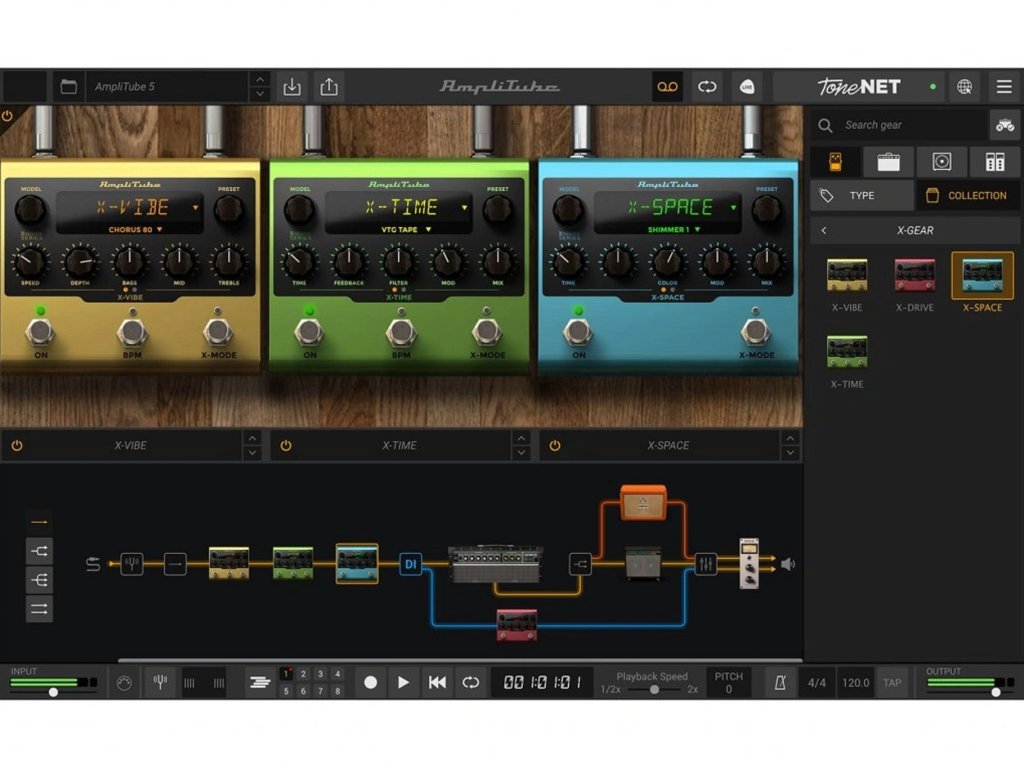Open the looper icon in top bar
The image size is (1024, 768).
pyautogui.click(x=707, y=86)
